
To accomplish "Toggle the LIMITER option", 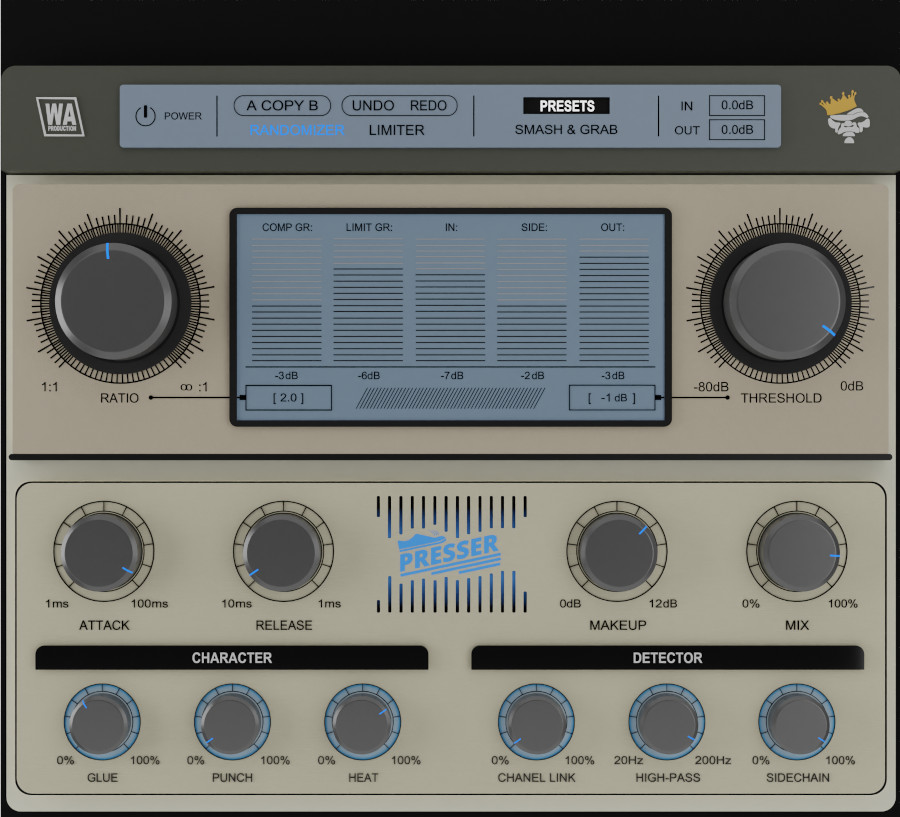I will 397,130.
